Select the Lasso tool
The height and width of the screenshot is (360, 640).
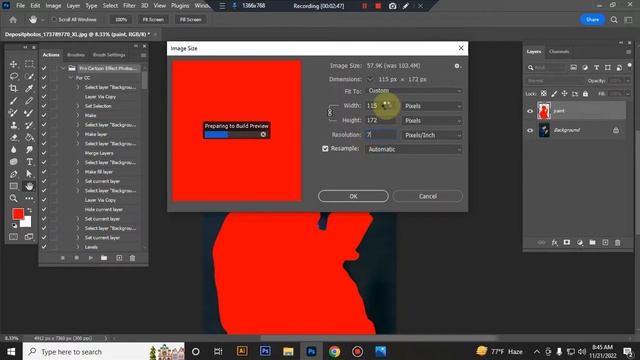[13, 76]
